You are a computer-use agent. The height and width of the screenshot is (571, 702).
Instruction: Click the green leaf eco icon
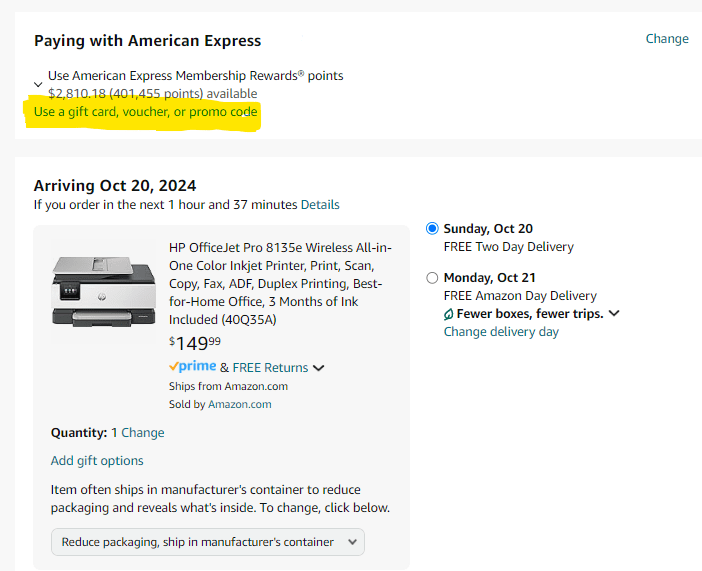click(x=449, y=314)
